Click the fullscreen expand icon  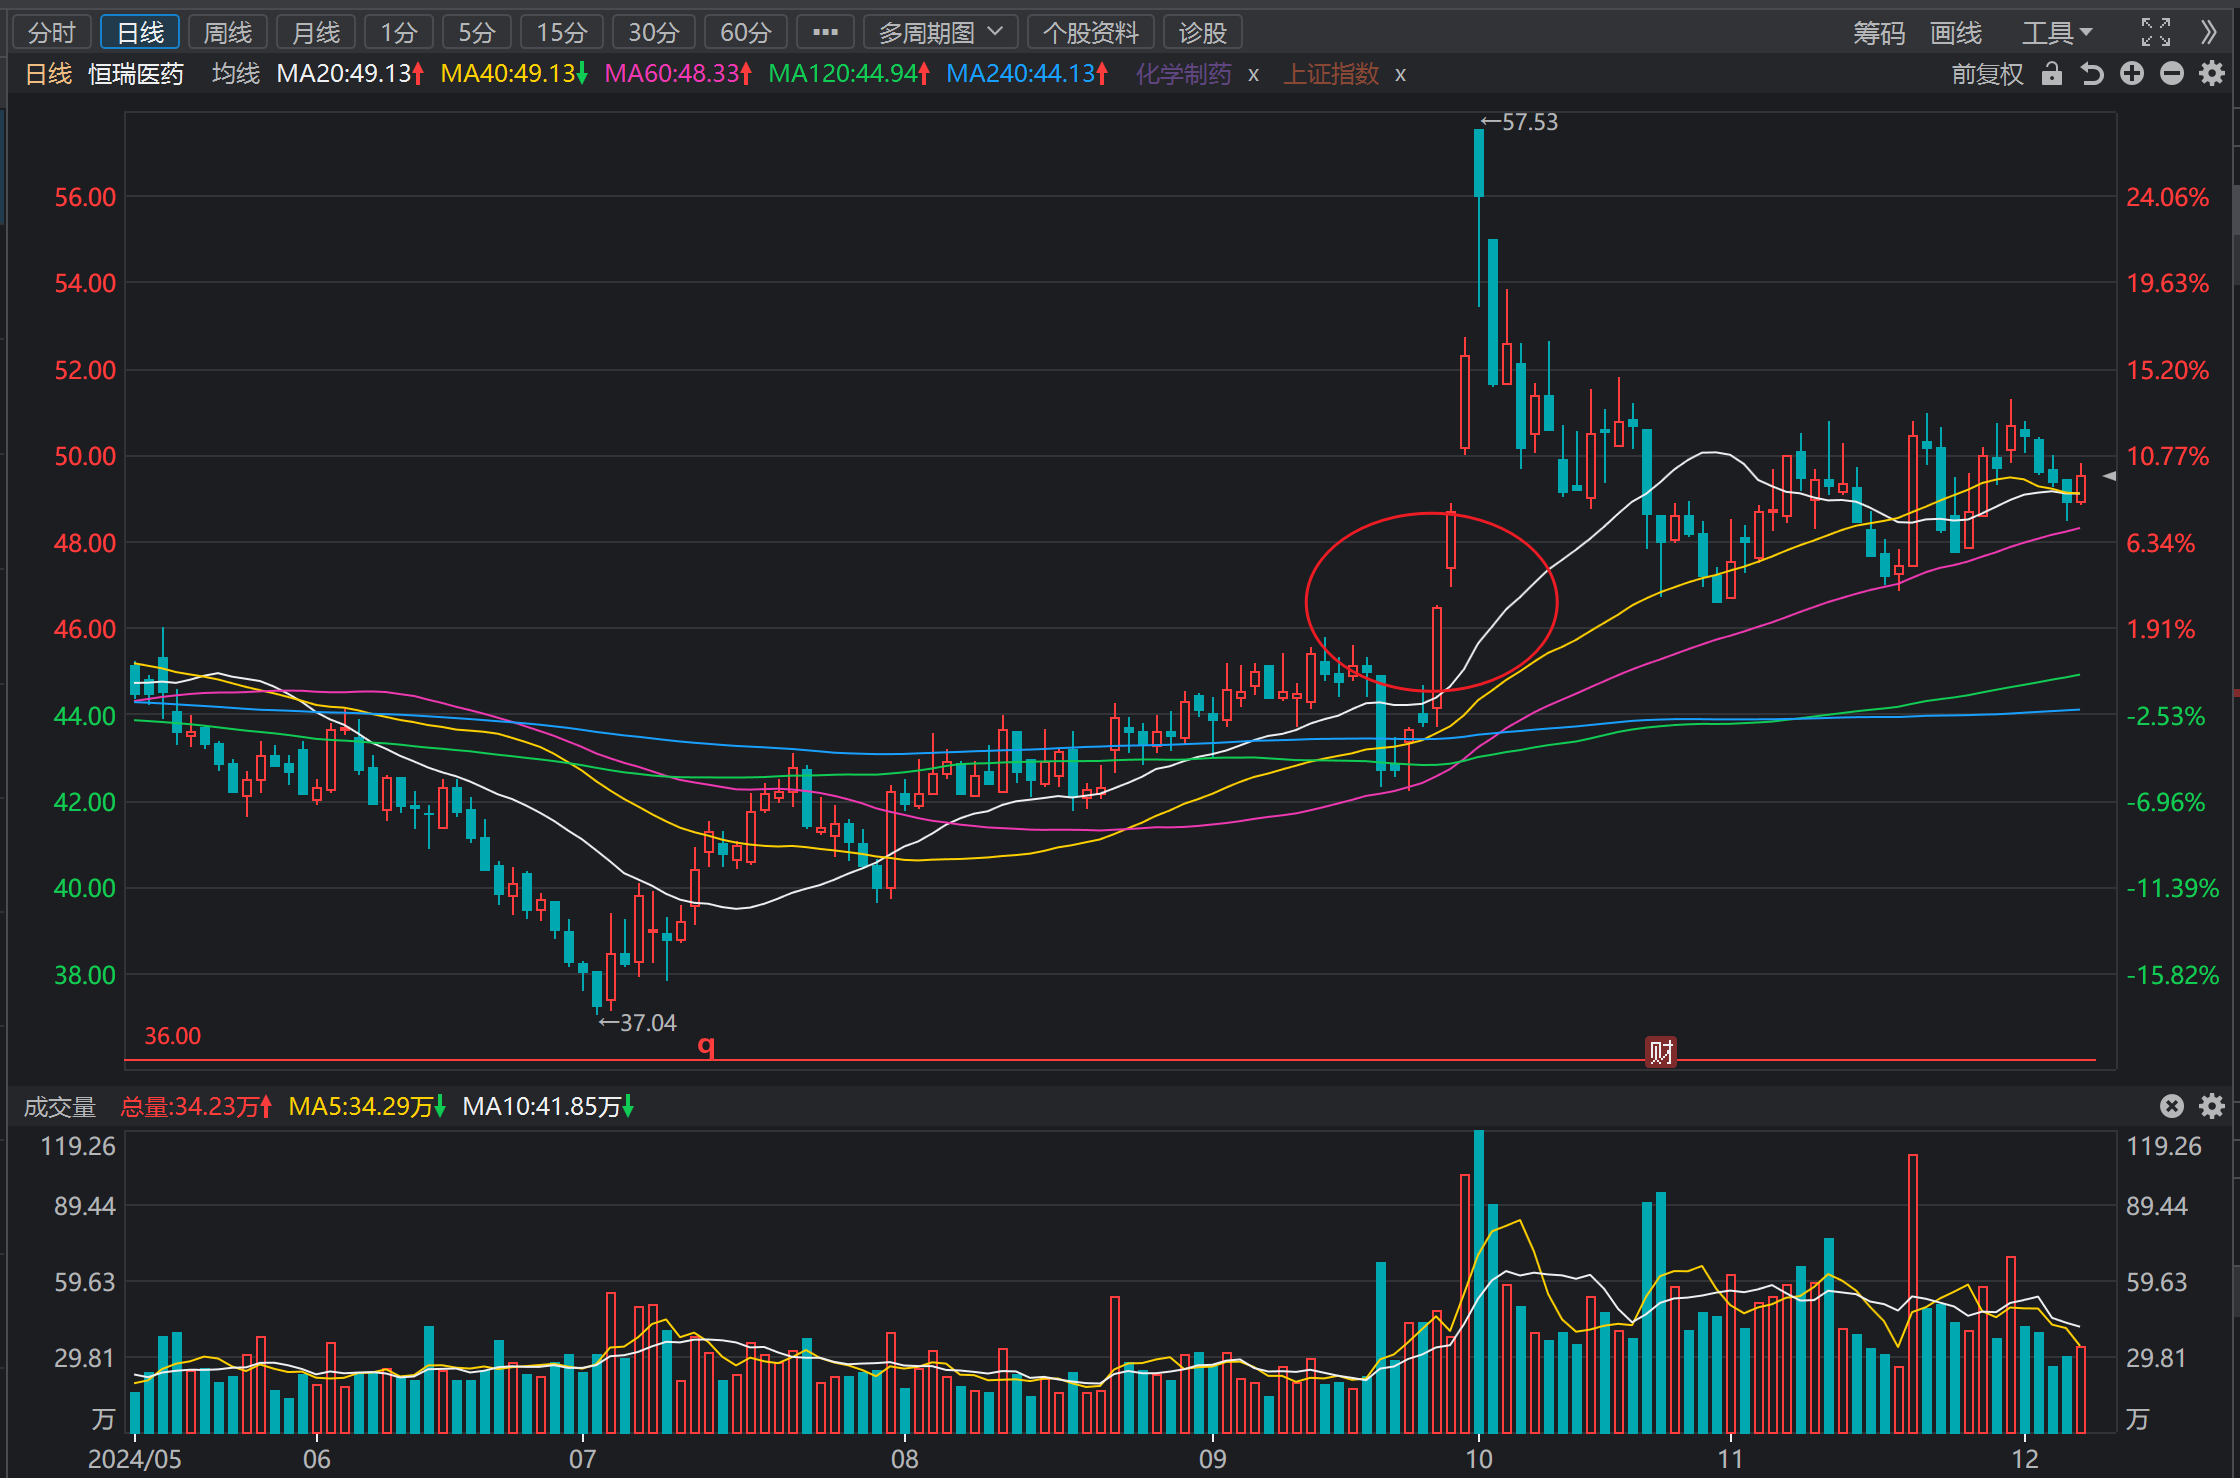click(x=2156, y=32)
